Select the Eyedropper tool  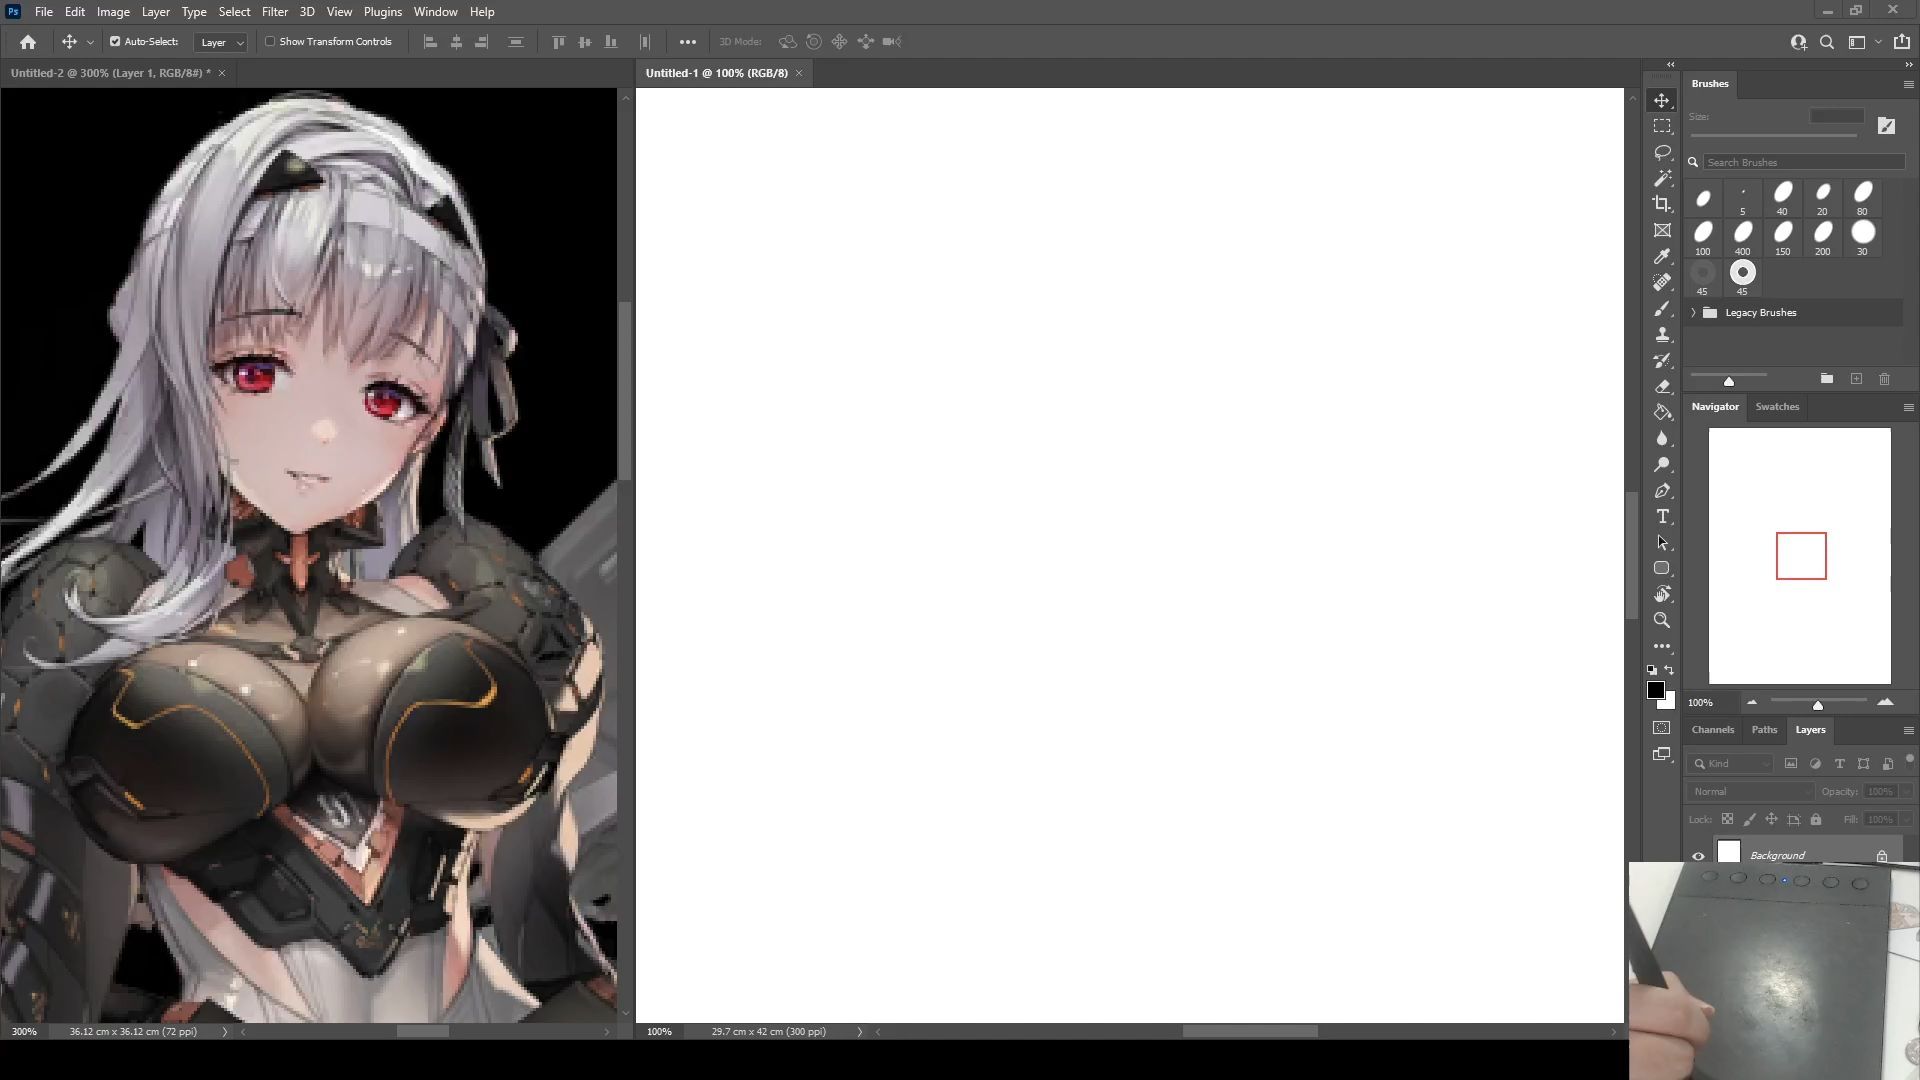[1662, 256]
